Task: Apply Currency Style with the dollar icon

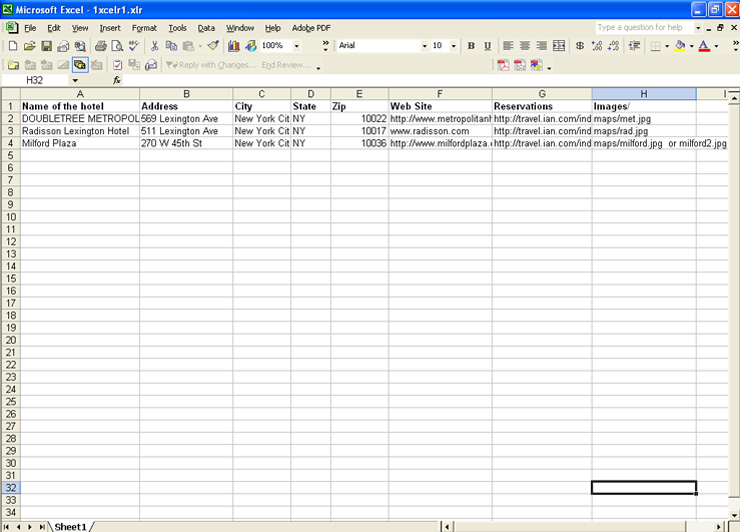Action: [580, 46]
